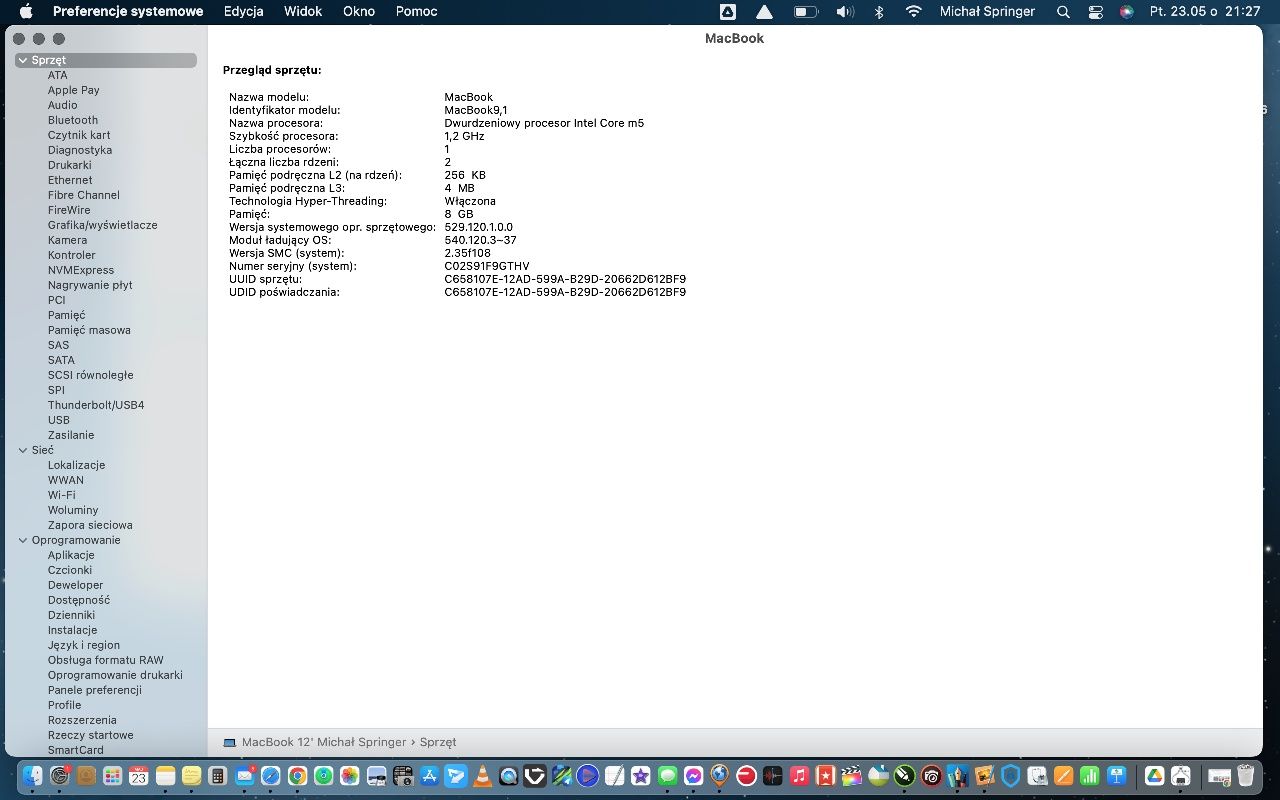The height and width of the screenshot is (800, 1280).
Task: Click the date and time in menu bar
Action: pos(1205,11)
